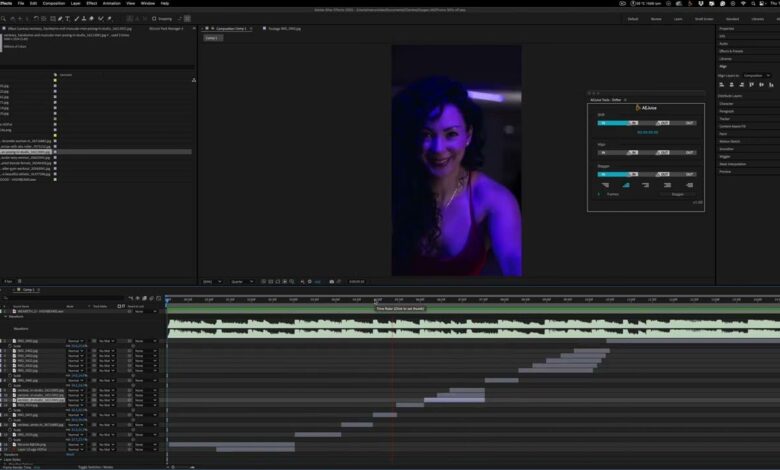The width and height of the screenshot is (780, 470).
Task: Open the viewer resolution Quarter dropdown
Action: pos(242,282)
